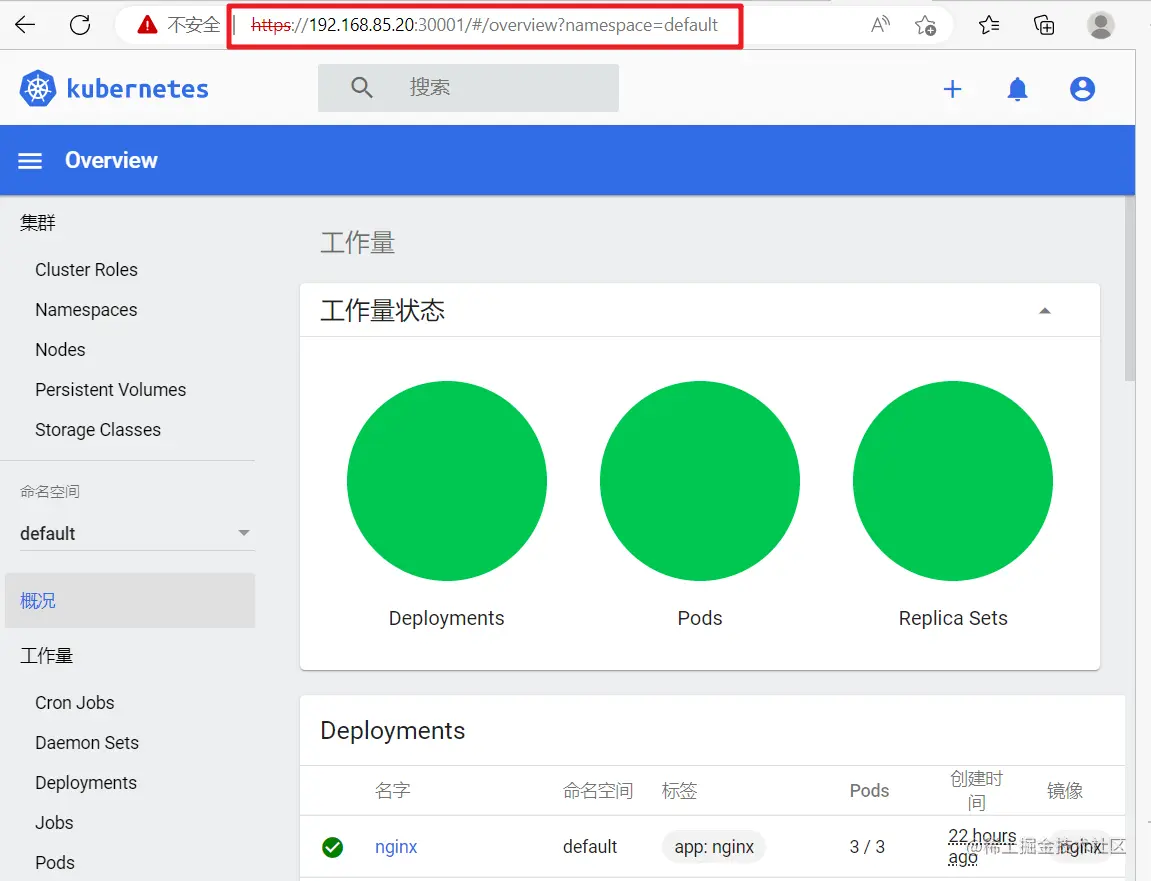Collapse the 工作量状态 card
This screenshot has width=1151, height=881.
1045,311
